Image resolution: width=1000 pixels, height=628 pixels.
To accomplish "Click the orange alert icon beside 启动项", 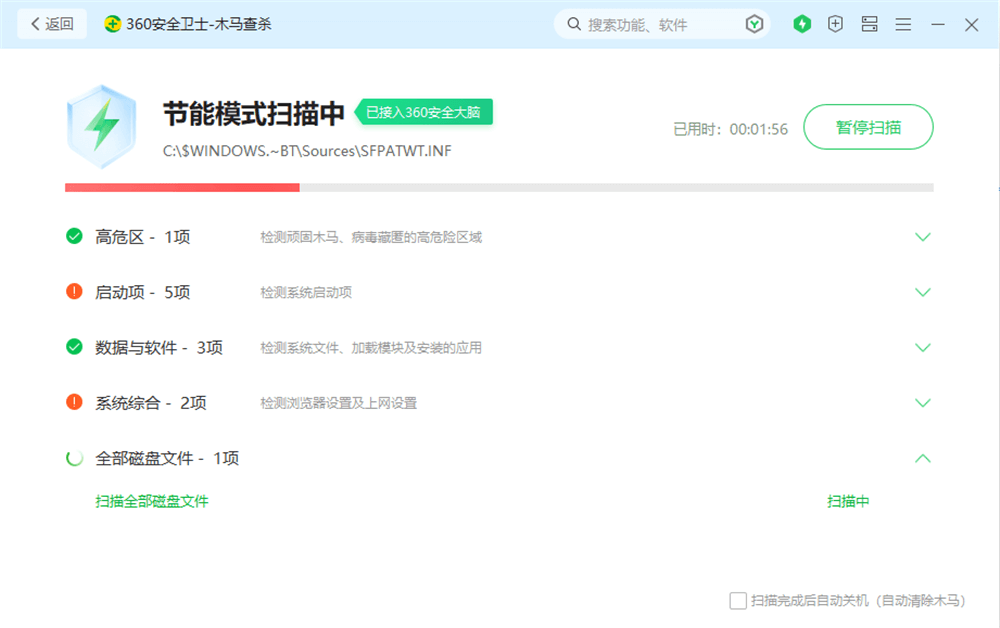I will [73, 292].
